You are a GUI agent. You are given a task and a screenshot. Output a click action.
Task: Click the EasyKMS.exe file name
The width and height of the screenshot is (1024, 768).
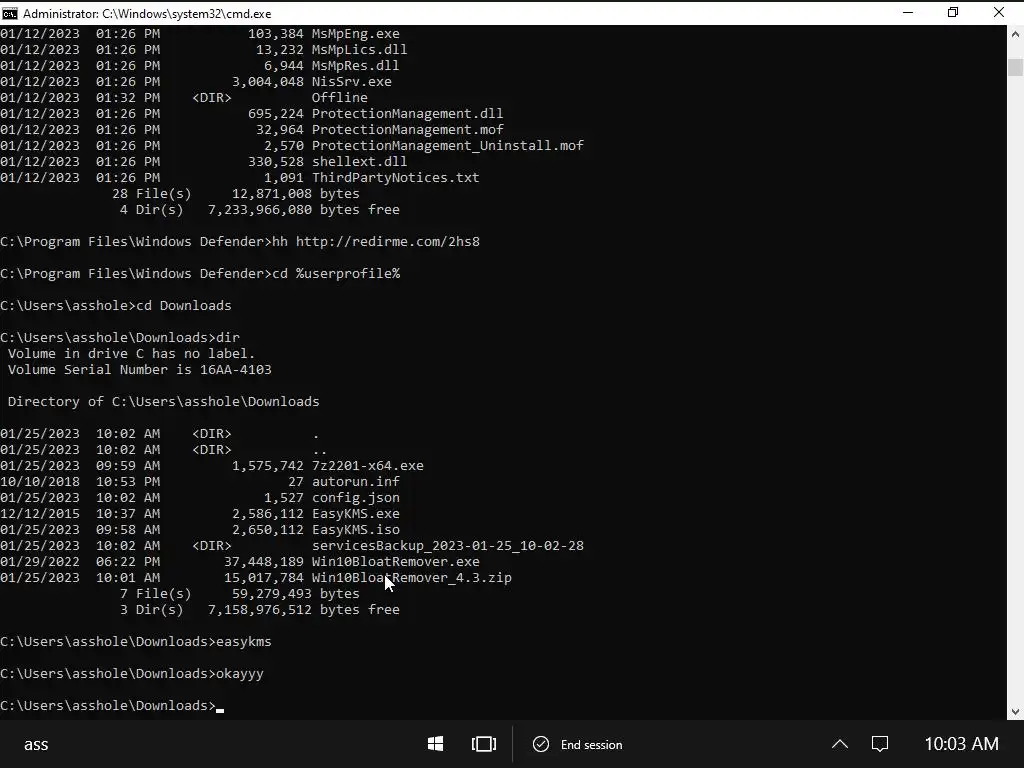coord(355,513)
